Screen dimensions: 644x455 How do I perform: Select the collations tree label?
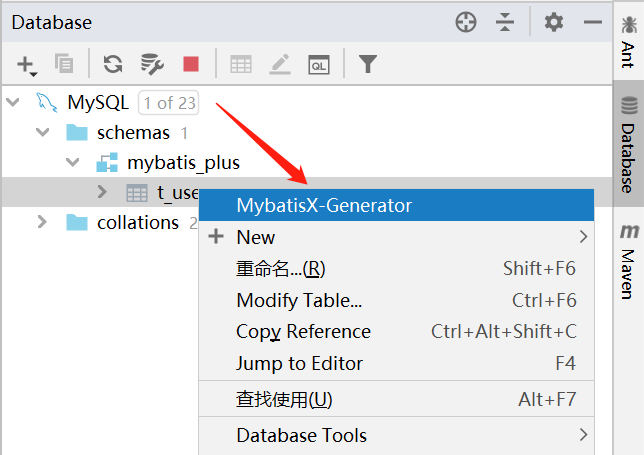(x=138, y=223)
